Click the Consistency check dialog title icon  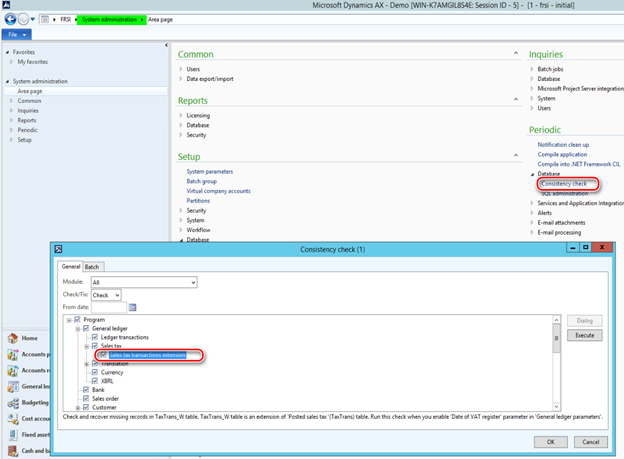[58, 249]
